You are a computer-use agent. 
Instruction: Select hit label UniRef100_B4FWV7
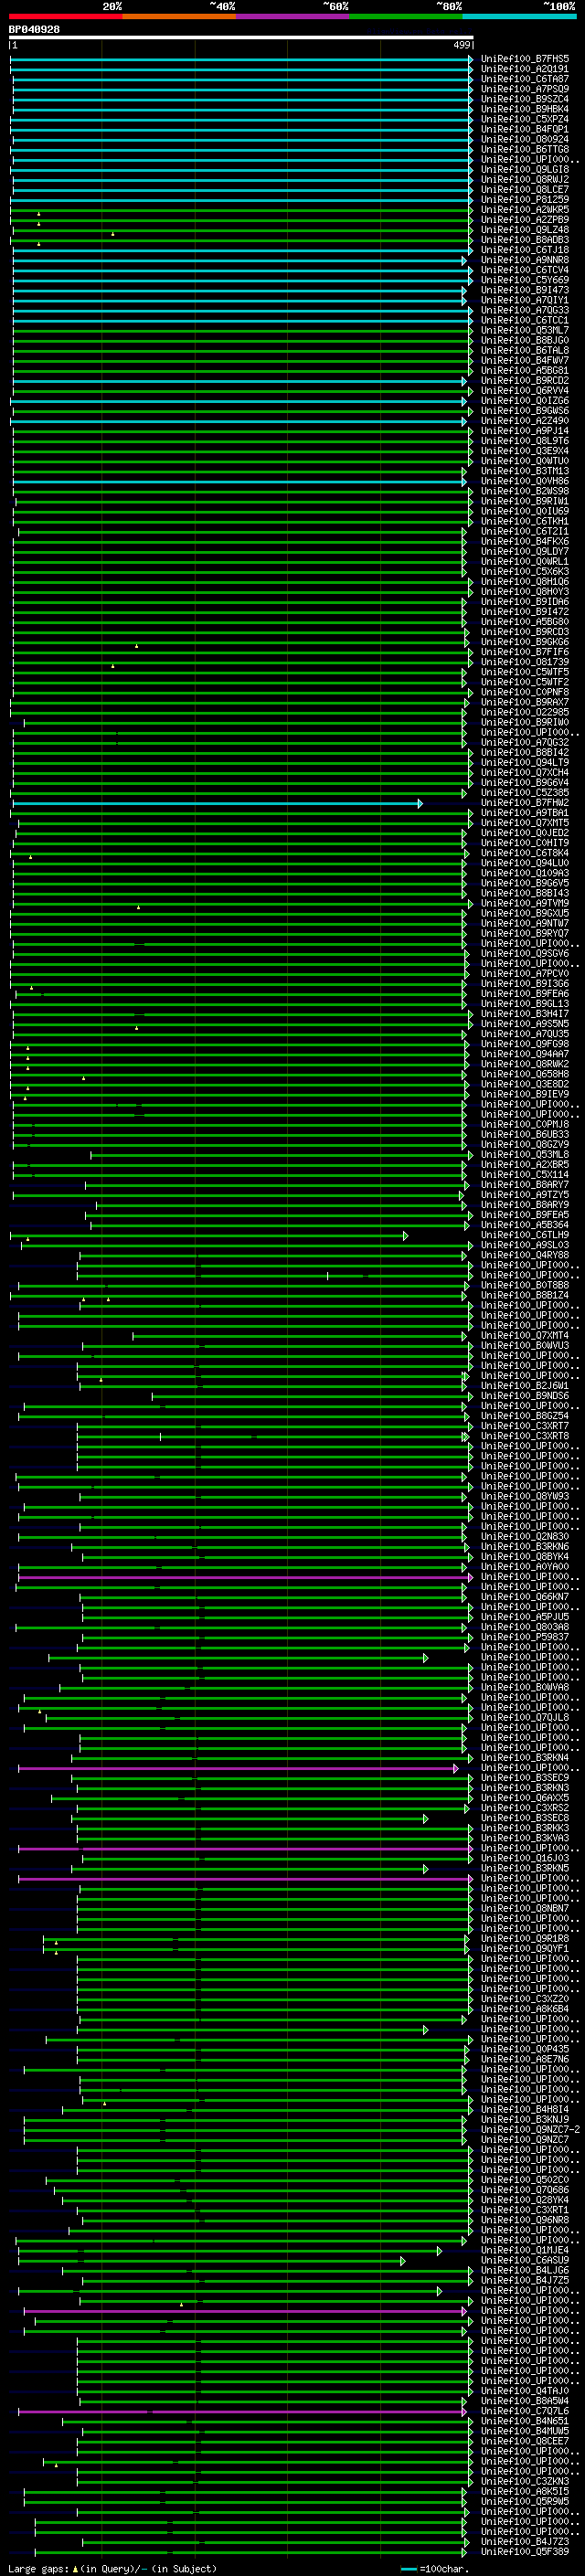point(525,361)
